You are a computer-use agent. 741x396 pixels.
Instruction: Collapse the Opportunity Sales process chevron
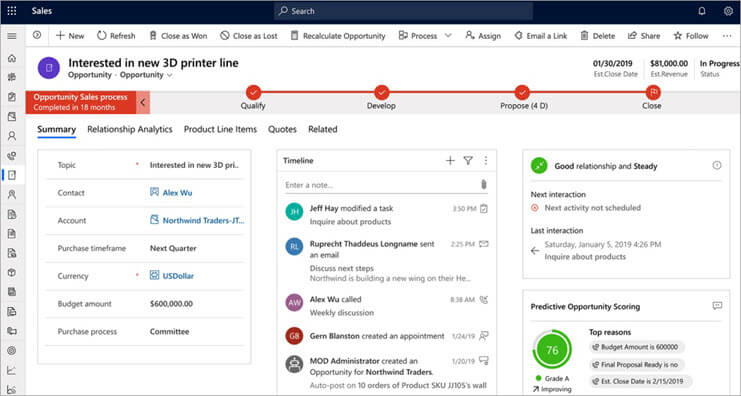(x=143, y=102)
